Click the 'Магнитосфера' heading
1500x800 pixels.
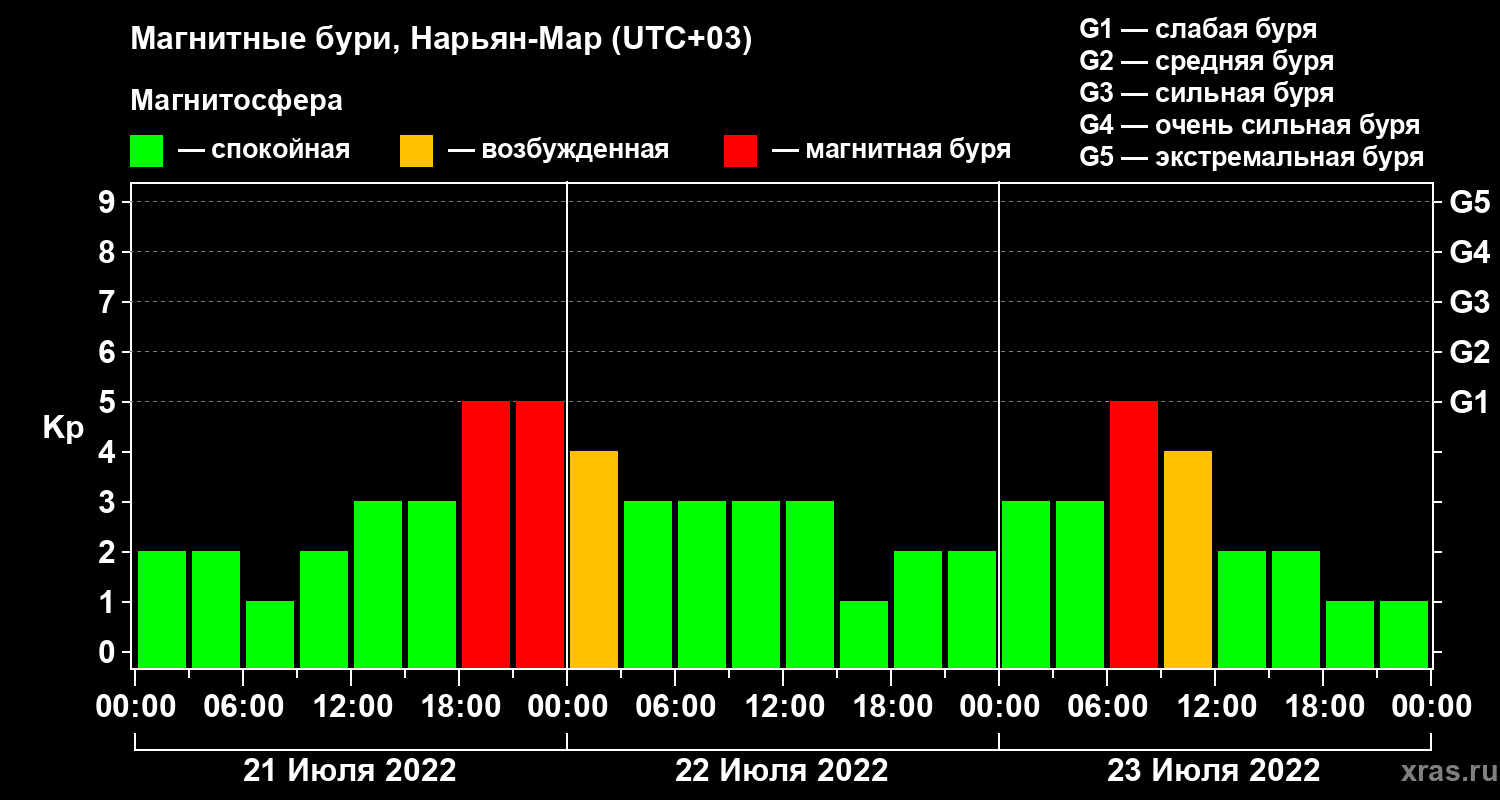(x=237, y=101)
